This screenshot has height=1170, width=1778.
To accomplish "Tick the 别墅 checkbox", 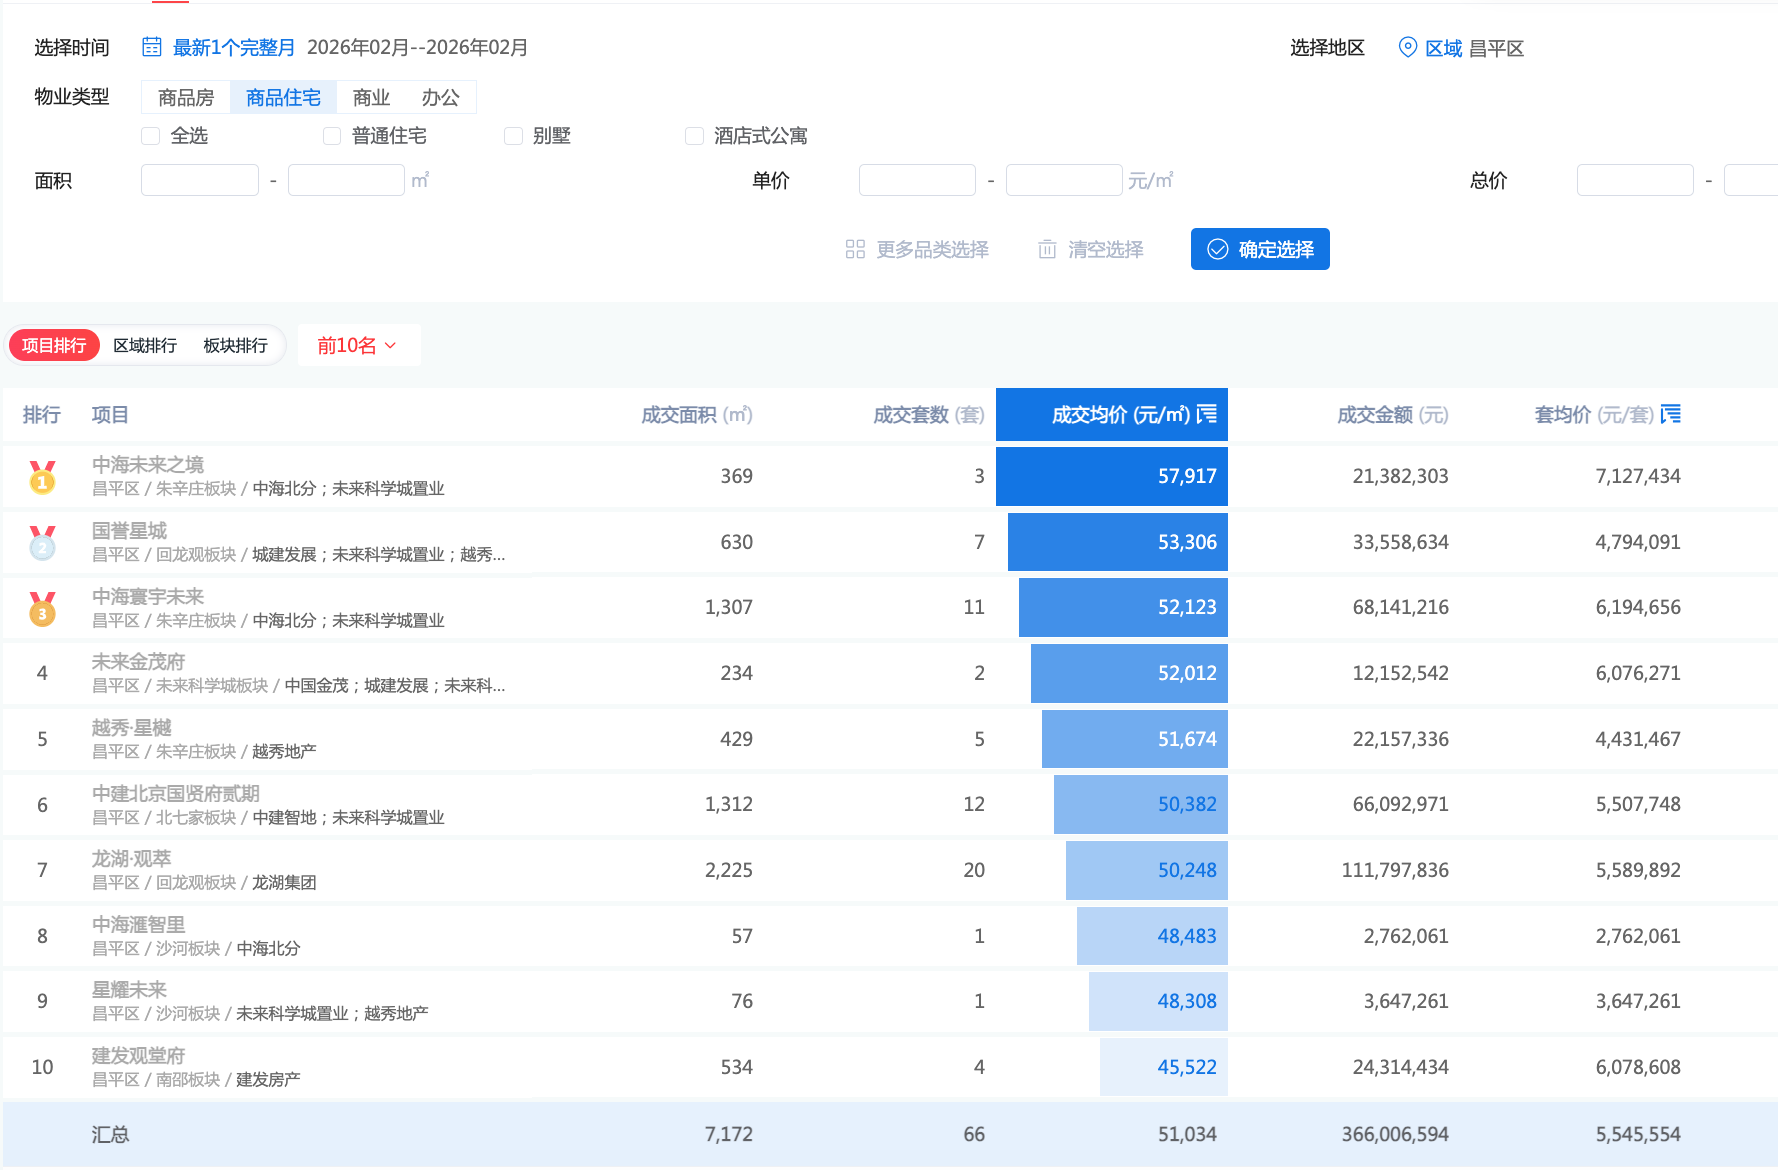I will 513,136.
